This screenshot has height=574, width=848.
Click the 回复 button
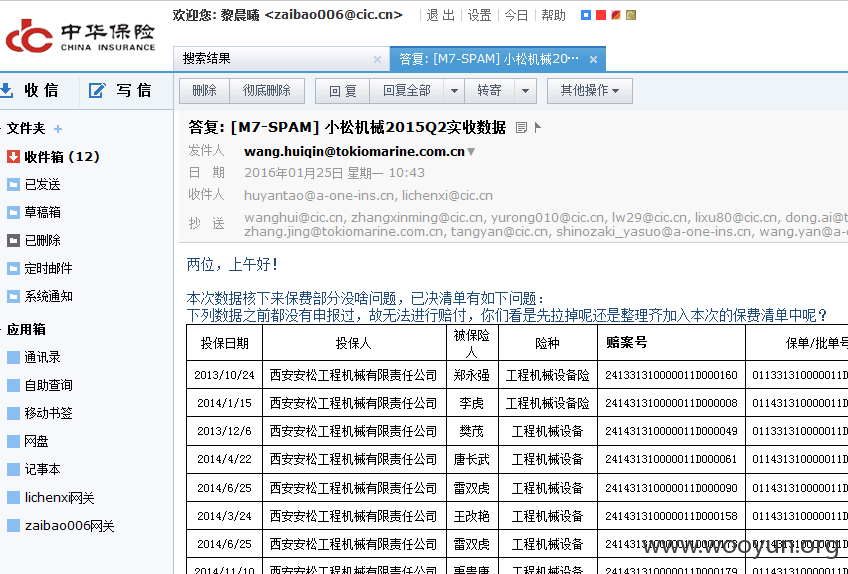click(x=343, y=91)
